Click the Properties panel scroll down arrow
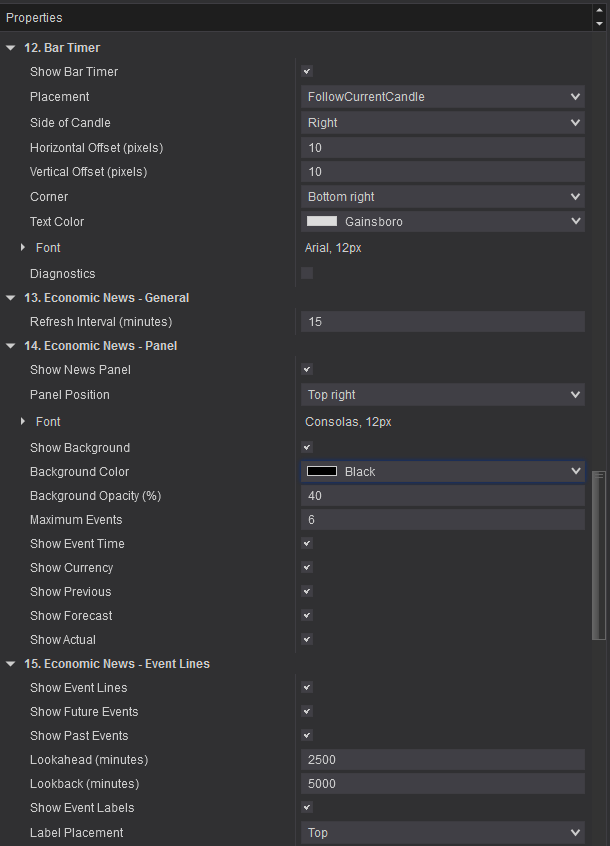 click(x=599, y=24)
